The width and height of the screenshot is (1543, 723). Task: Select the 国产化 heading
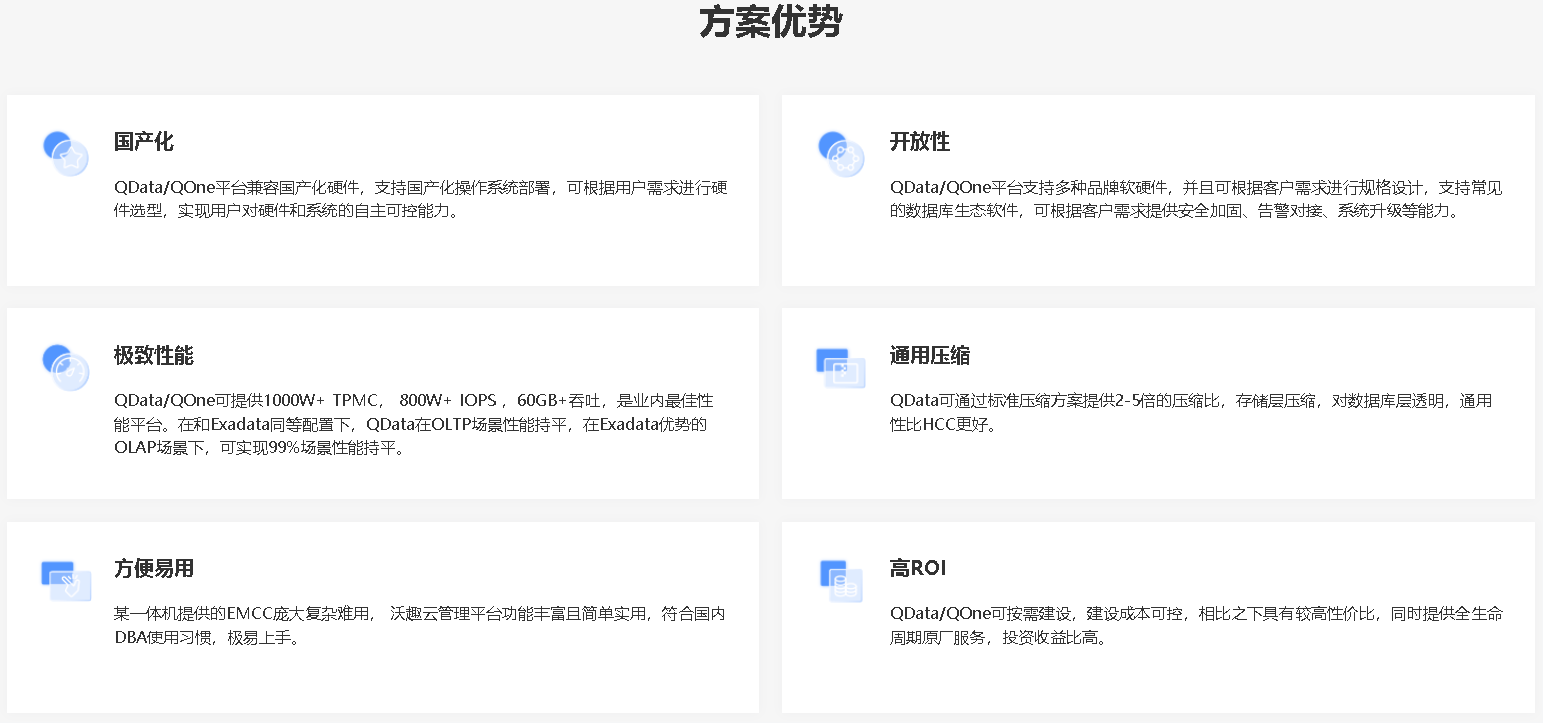point(144,142)
